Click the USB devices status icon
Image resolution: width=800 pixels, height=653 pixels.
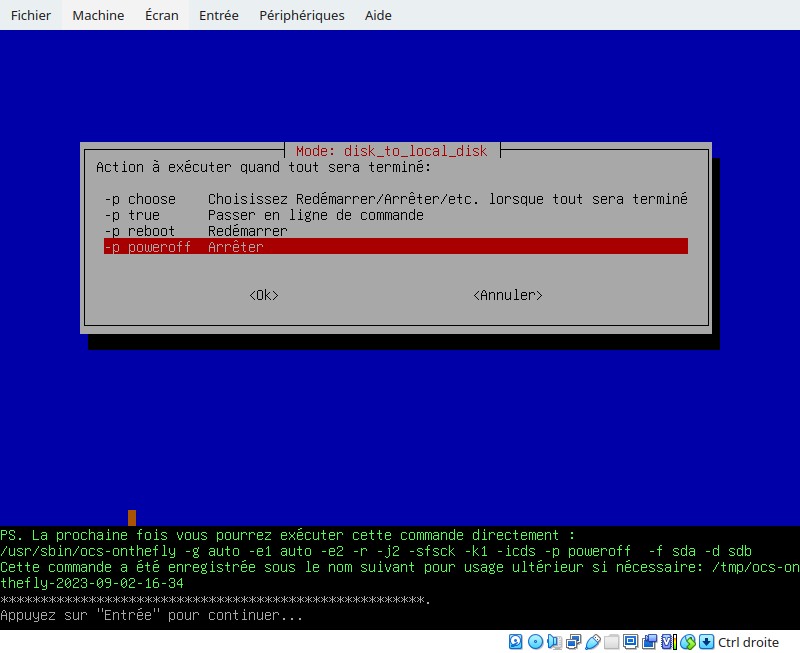pos(593,642)
